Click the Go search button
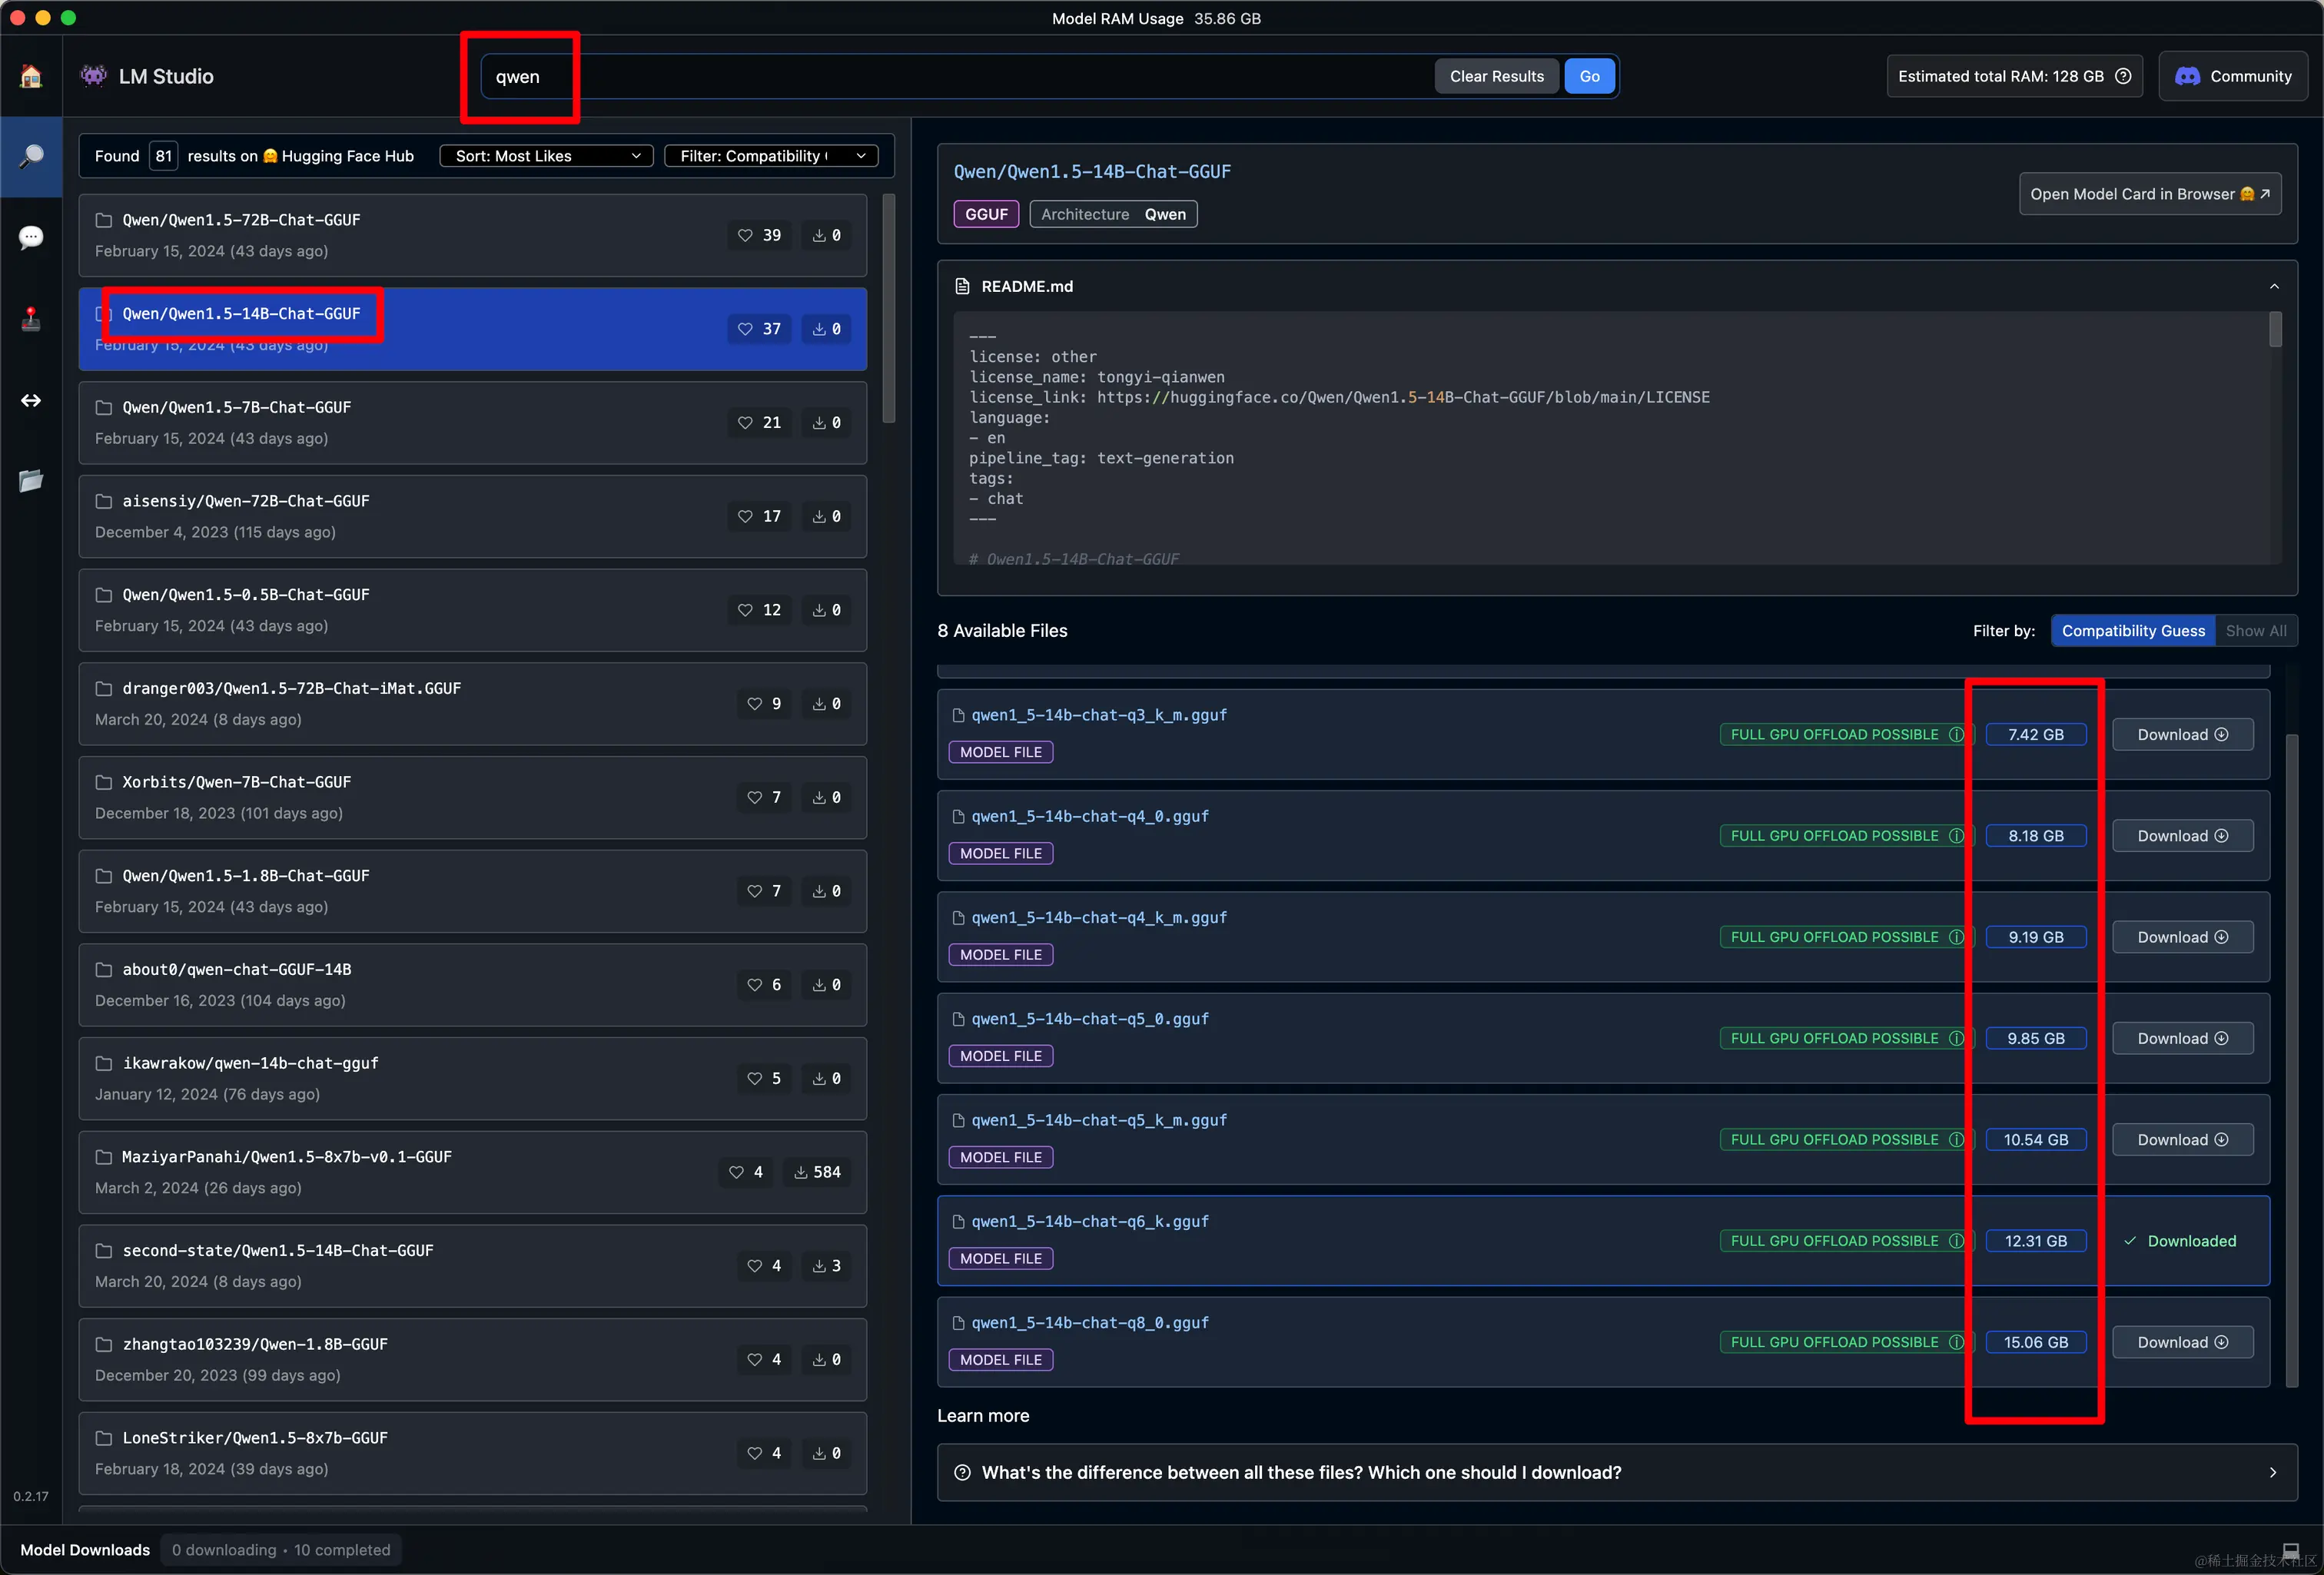 [1589, 76]
